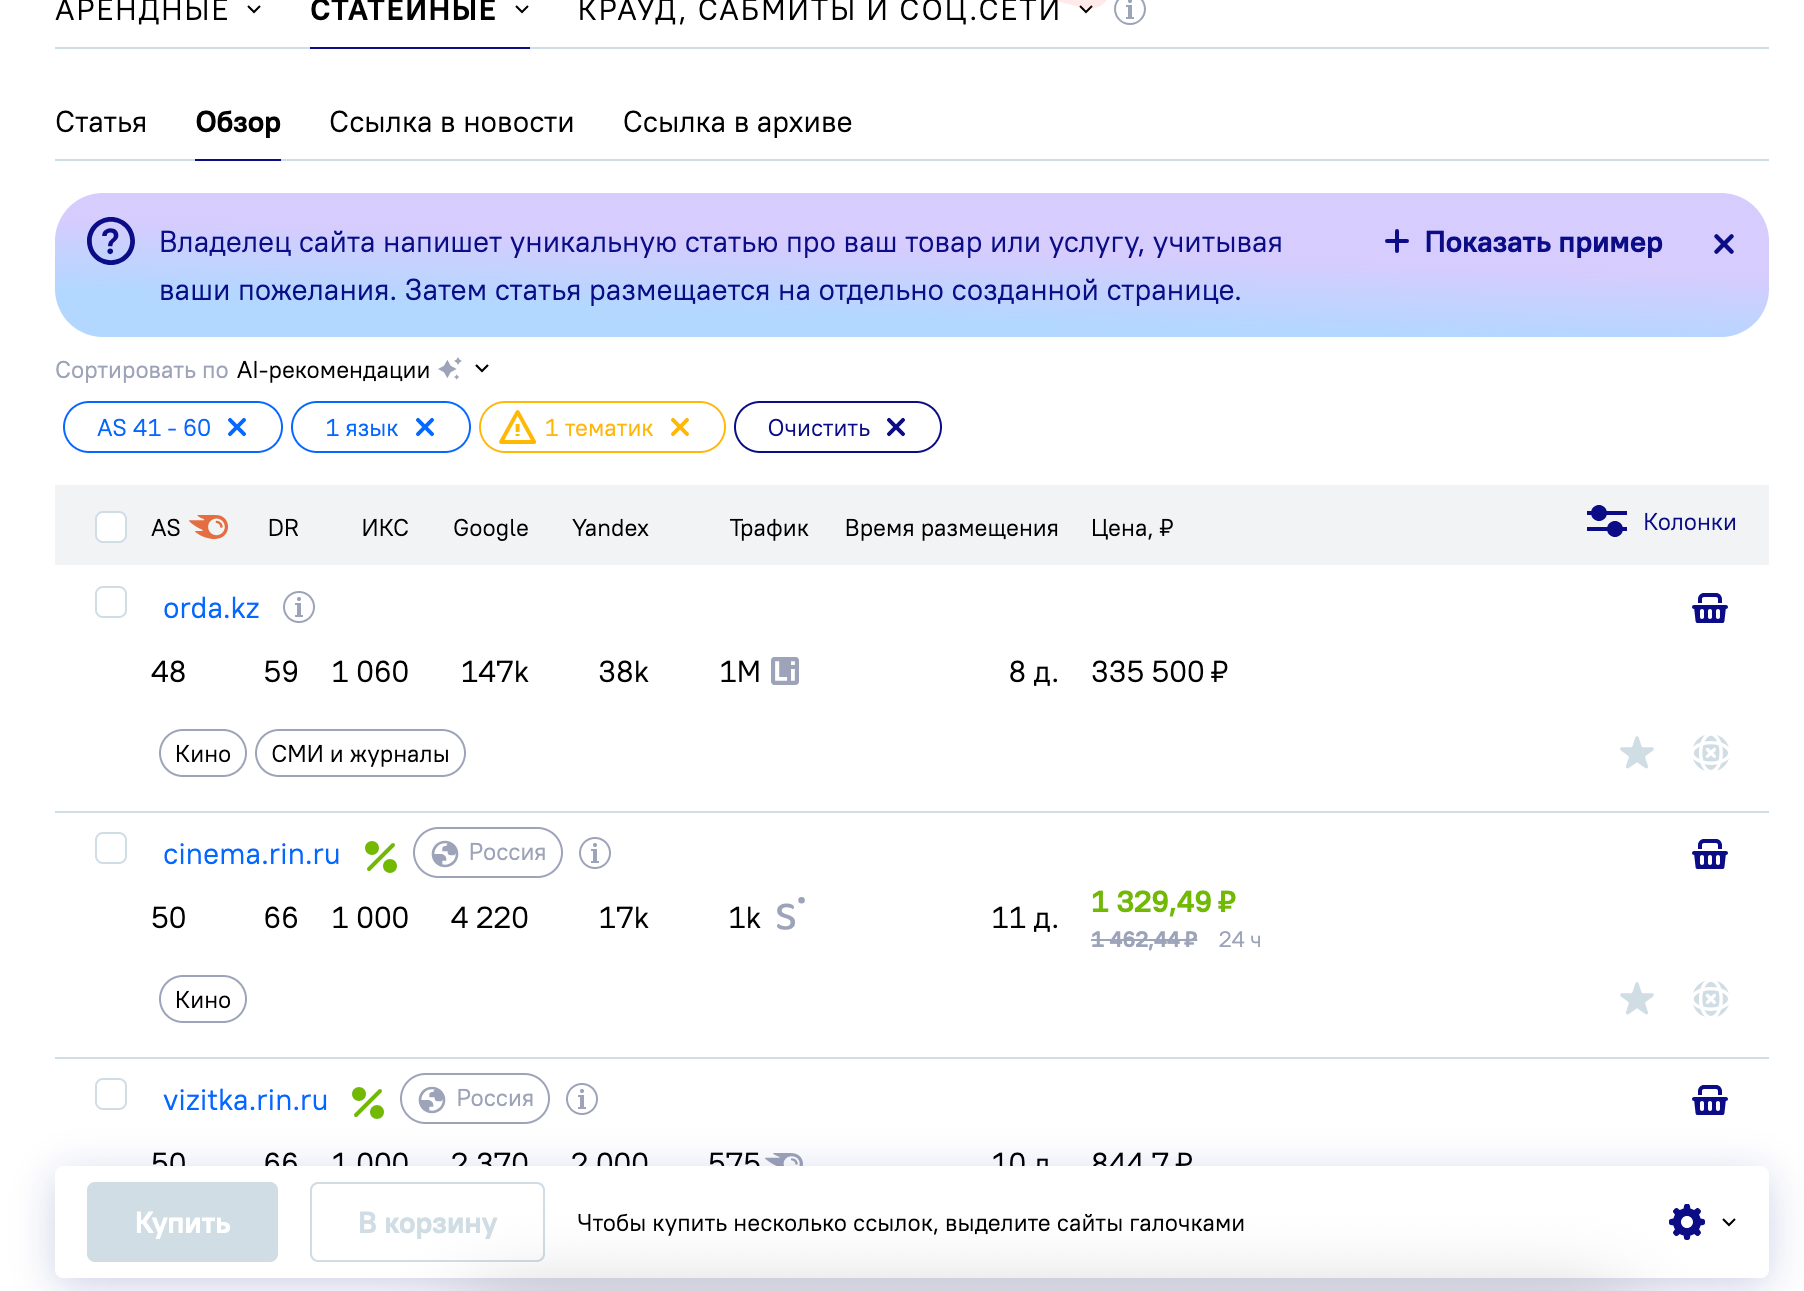
Task: Select the cinema.rin.ru row checkbox
Action: pyautogui.click(x=111, y=849)
